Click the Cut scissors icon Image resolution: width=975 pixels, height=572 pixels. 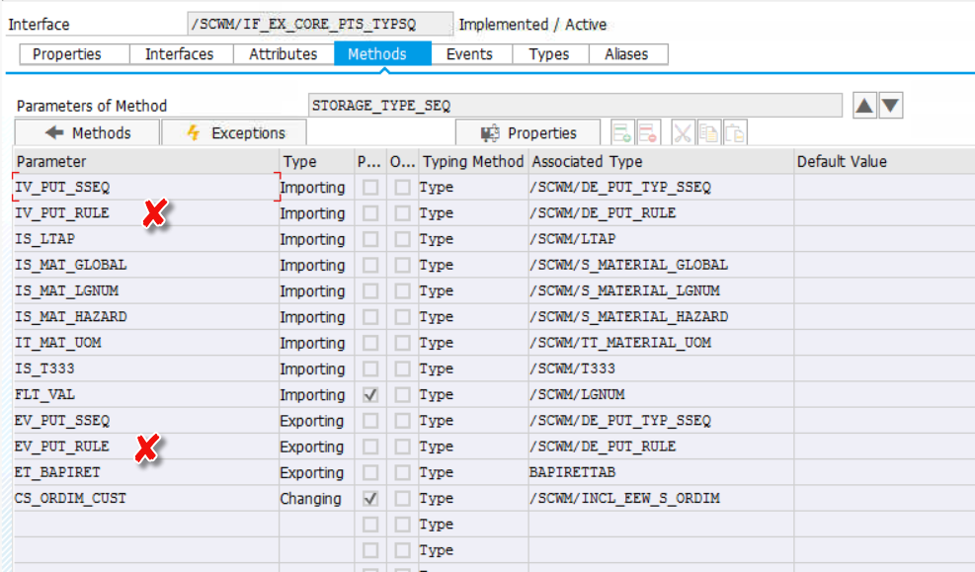click(x=683, y=132)
